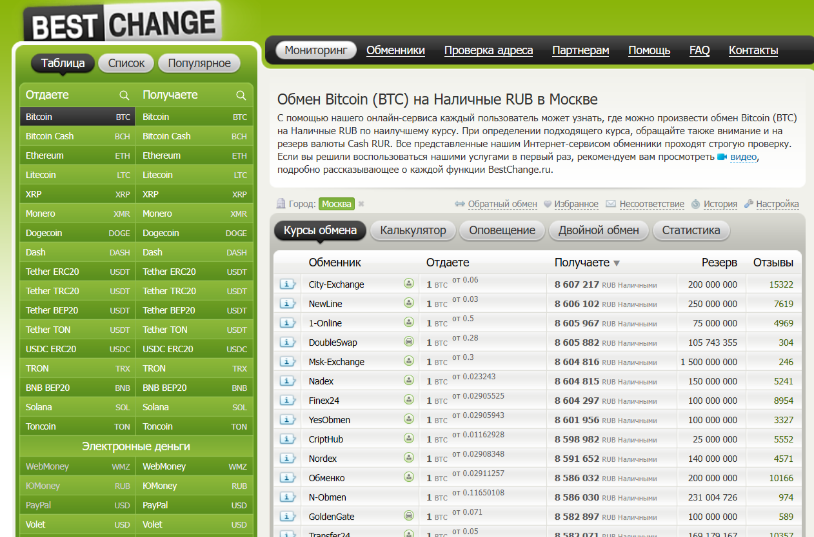814x537 pixels.
Task: Open info icon for DoubleSwap row
Action: [x=288, y=342]
